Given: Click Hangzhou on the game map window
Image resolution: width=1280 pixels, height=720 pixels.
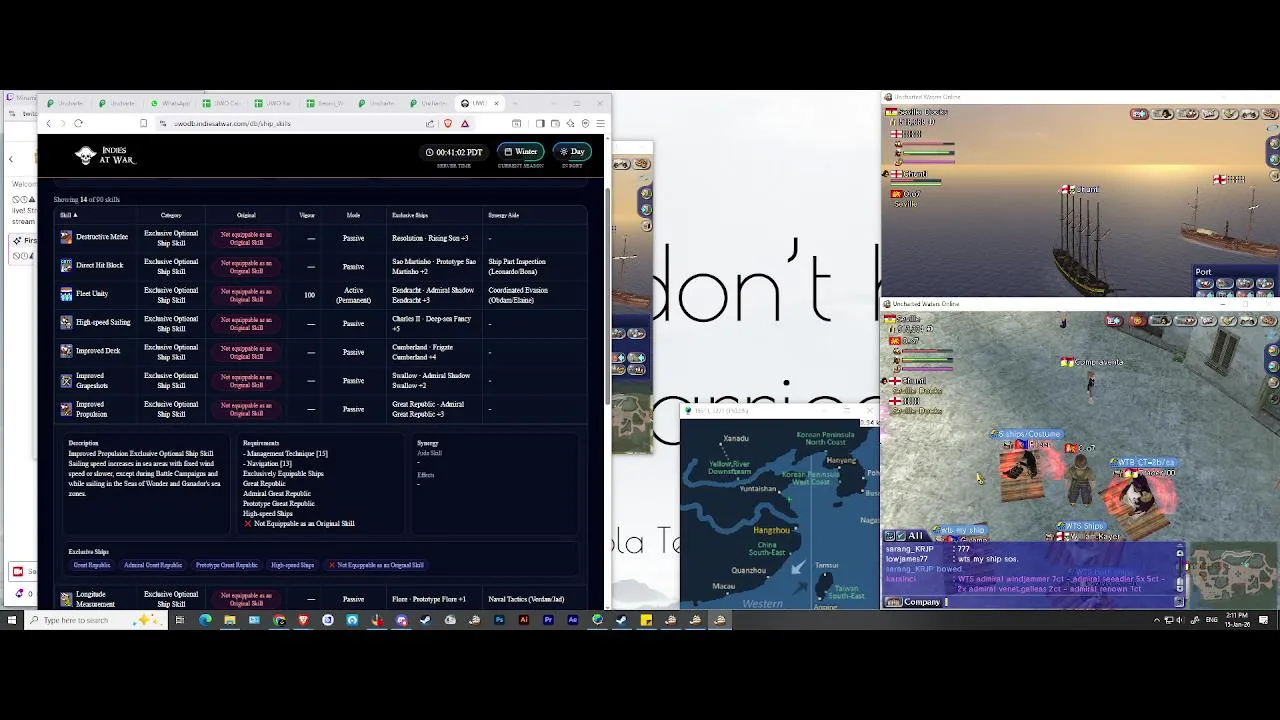Looking at the screenshot, I should pos(771,530).
